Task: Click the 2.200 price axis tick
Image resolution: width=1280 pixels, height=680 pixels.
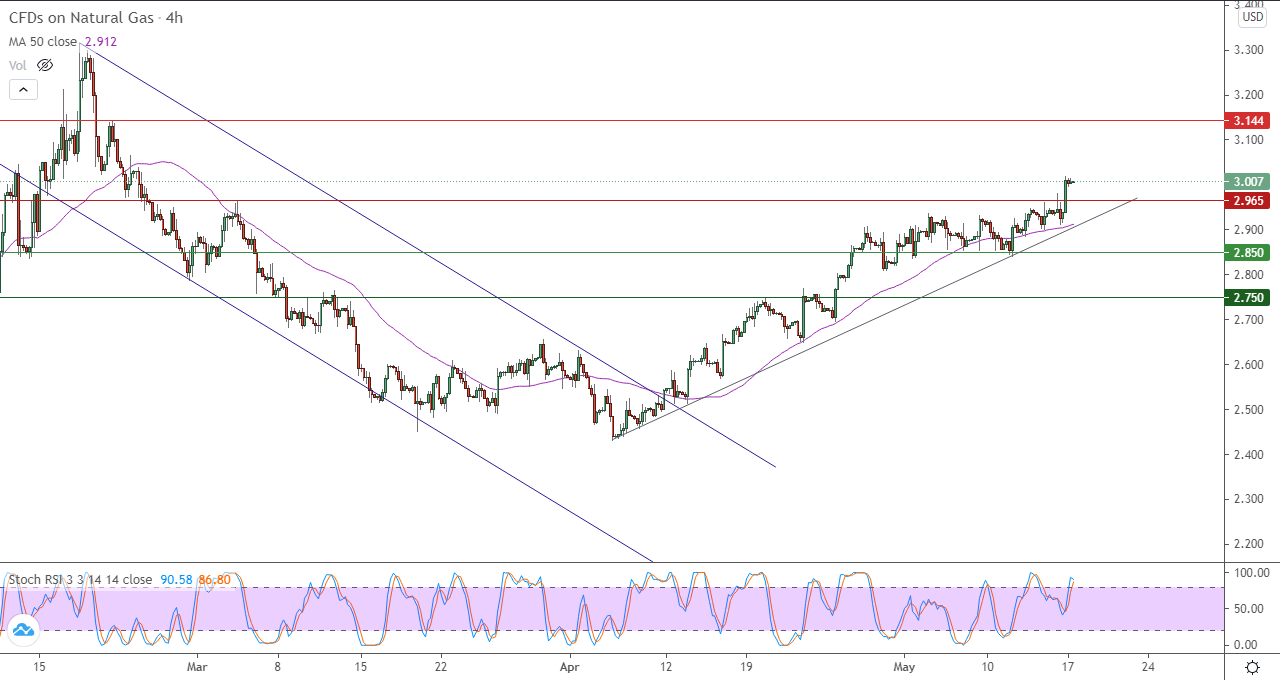Action: tap(1249, 543)
